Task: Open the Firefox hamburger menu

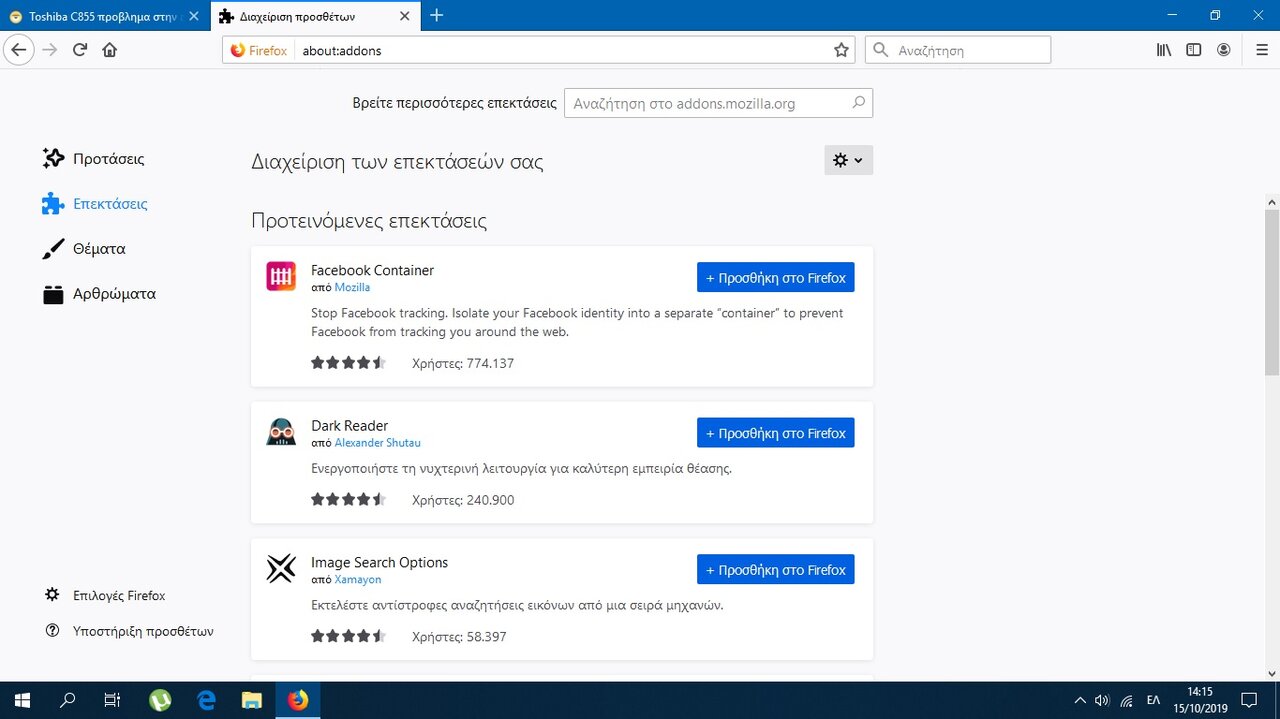Action: pos(1262,50)
